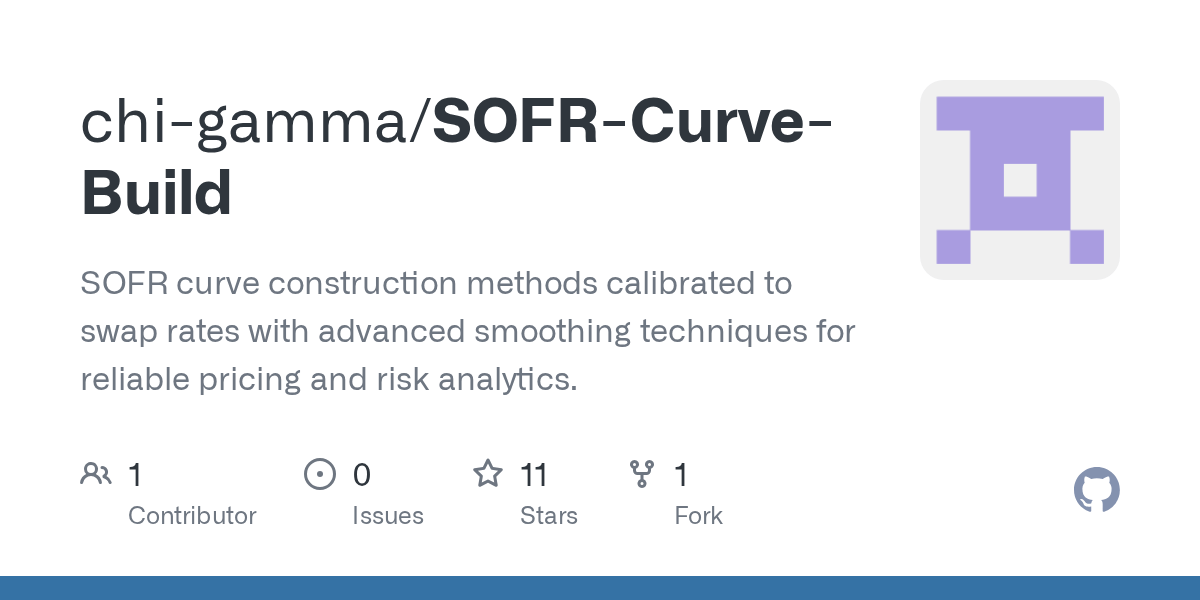This screenshot has height=600, width=1200.
Task: Click the repository description paragraph
Action: click(468, 331)
